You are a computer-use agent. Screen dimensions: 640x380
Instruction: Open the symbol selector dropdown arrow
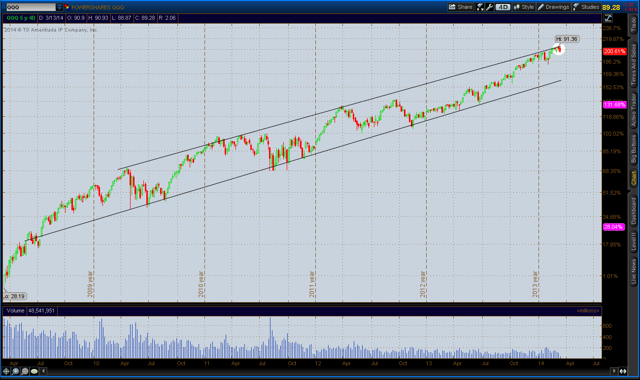[60, 7]
